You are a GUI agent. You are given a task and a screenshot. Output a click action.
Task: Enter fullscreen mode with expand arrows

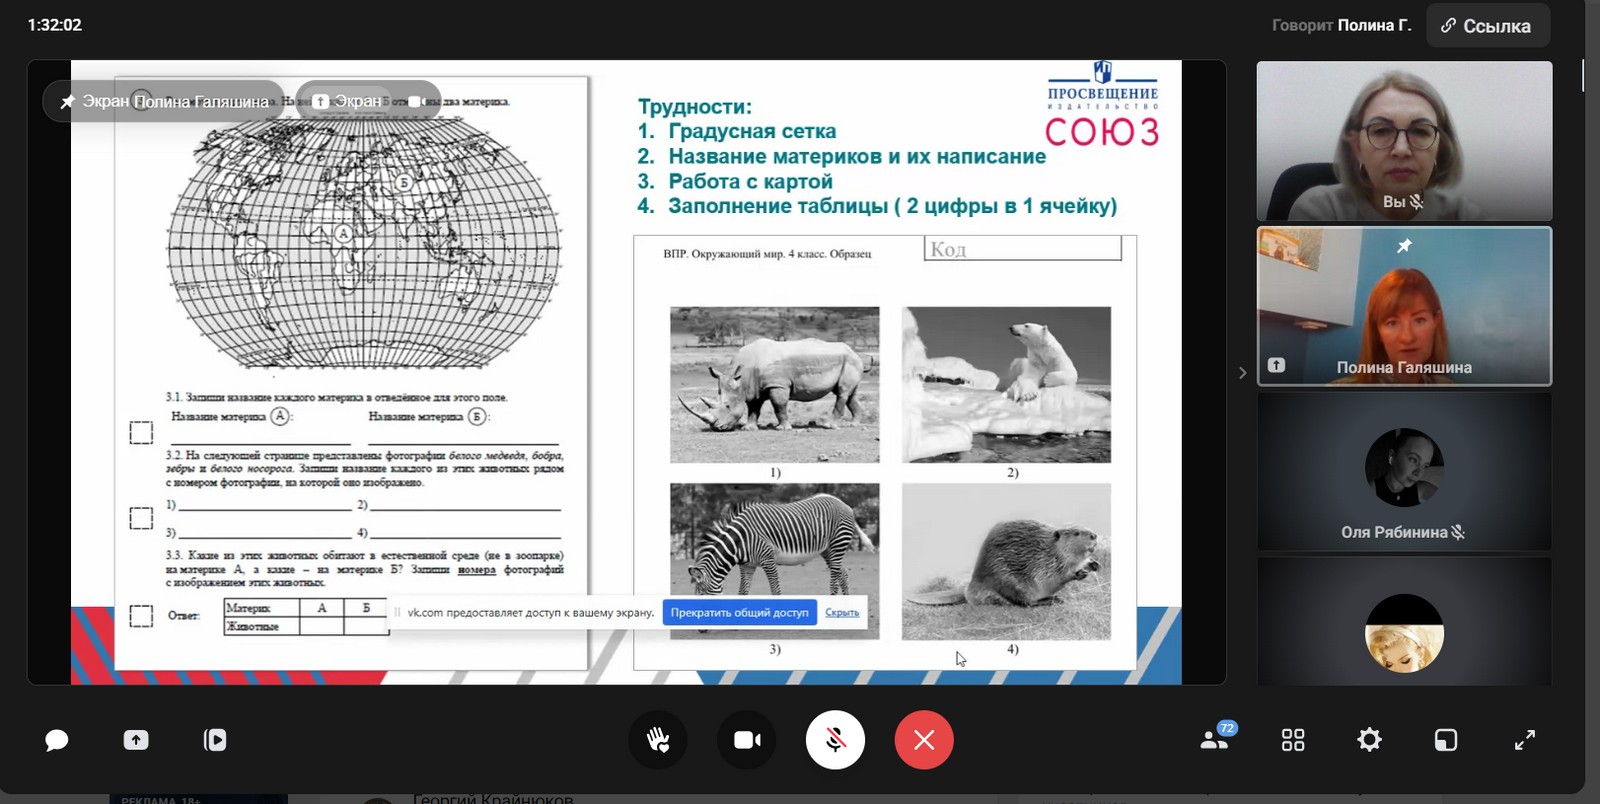[x=1525, y=740]
